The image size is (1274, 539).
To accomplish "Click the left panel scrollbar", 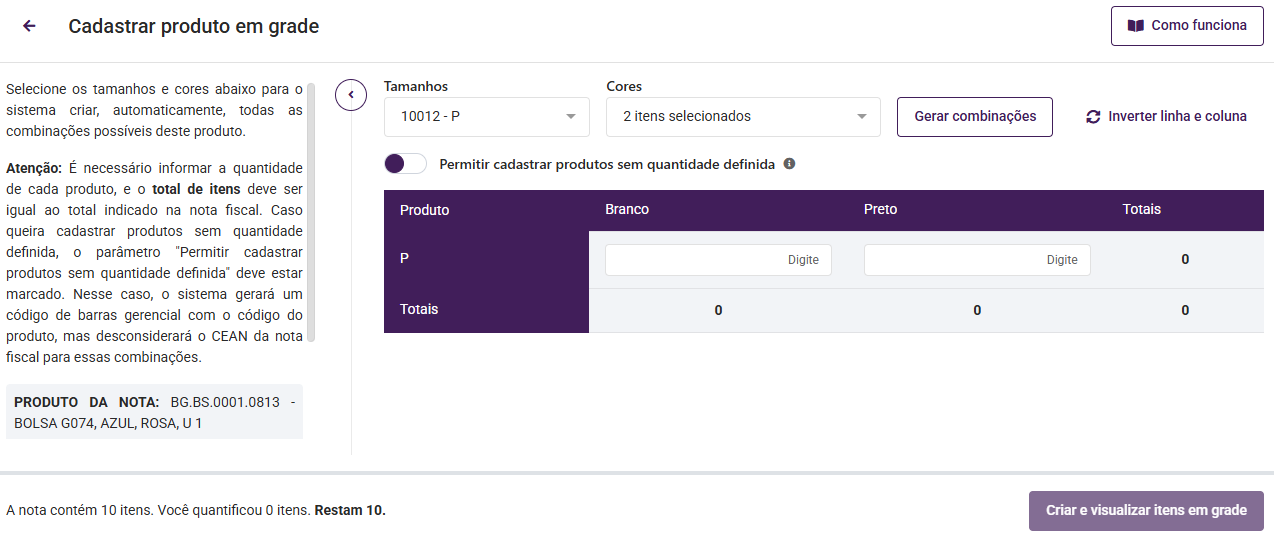I will click(x=311, y=212).
